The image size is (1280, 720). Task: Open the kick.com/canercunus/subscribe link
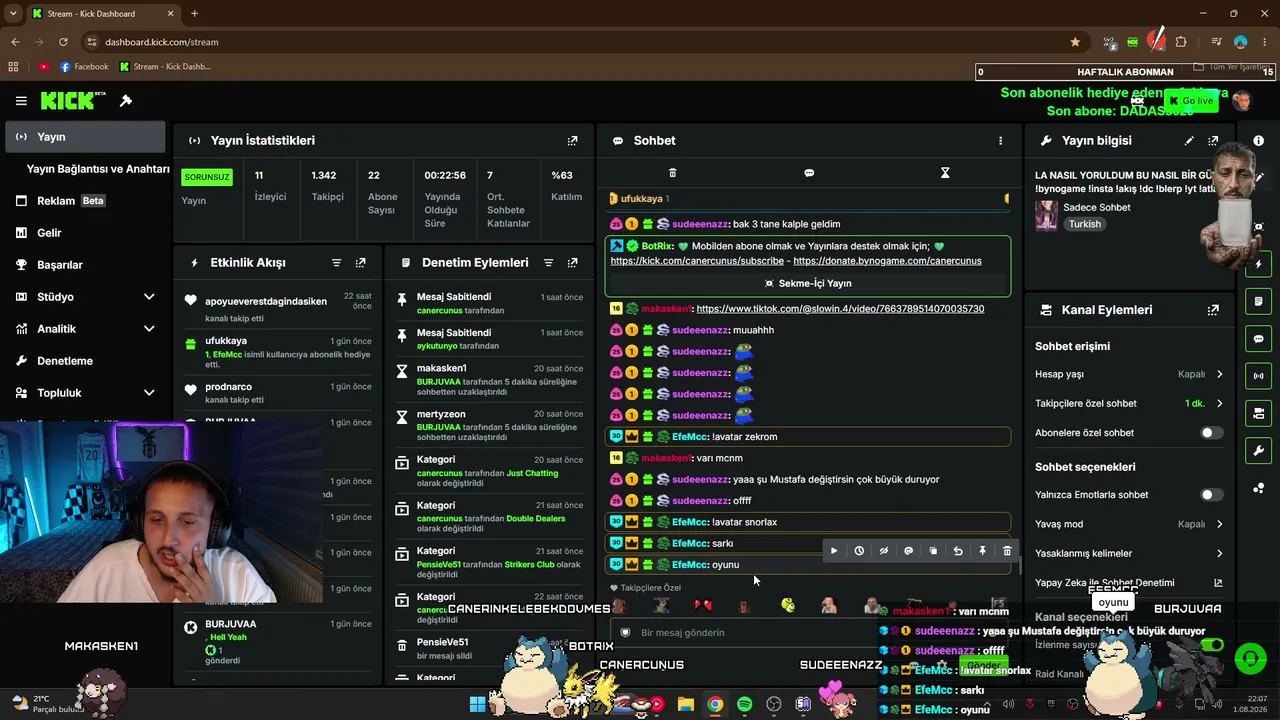click(x=697, y=261)
